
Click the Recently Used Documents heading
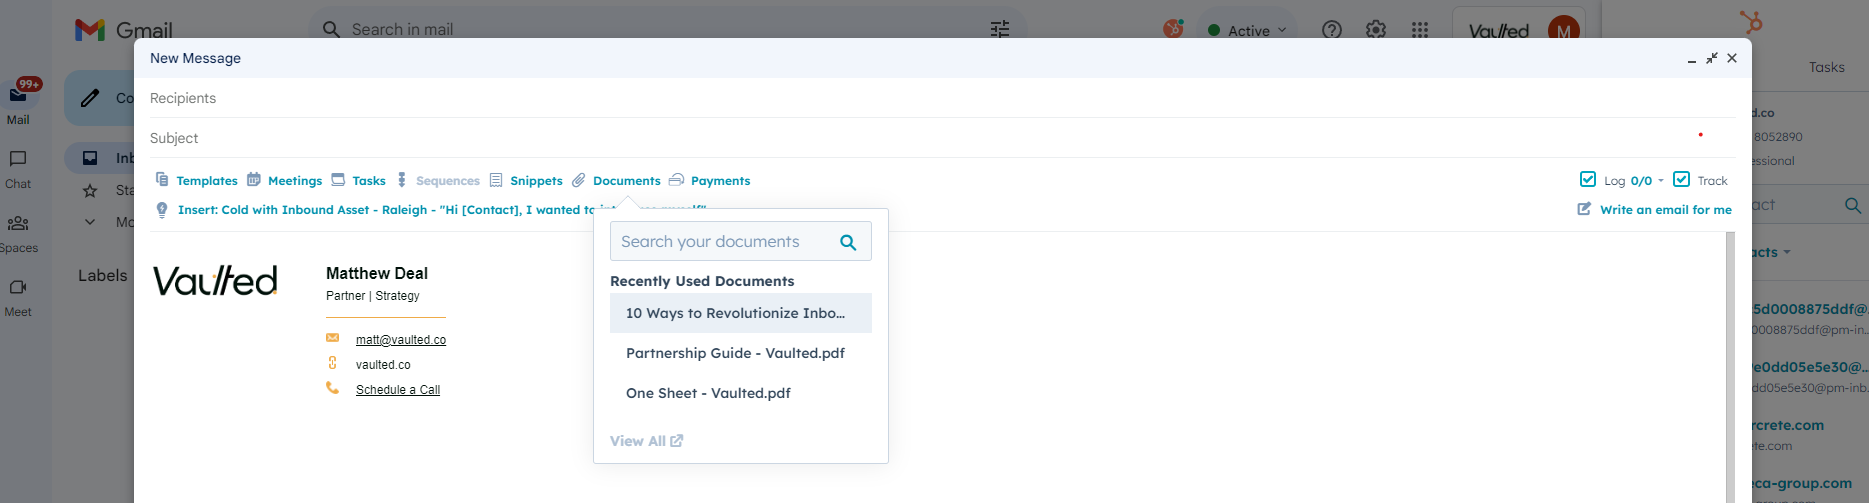[x=702, y=282]
